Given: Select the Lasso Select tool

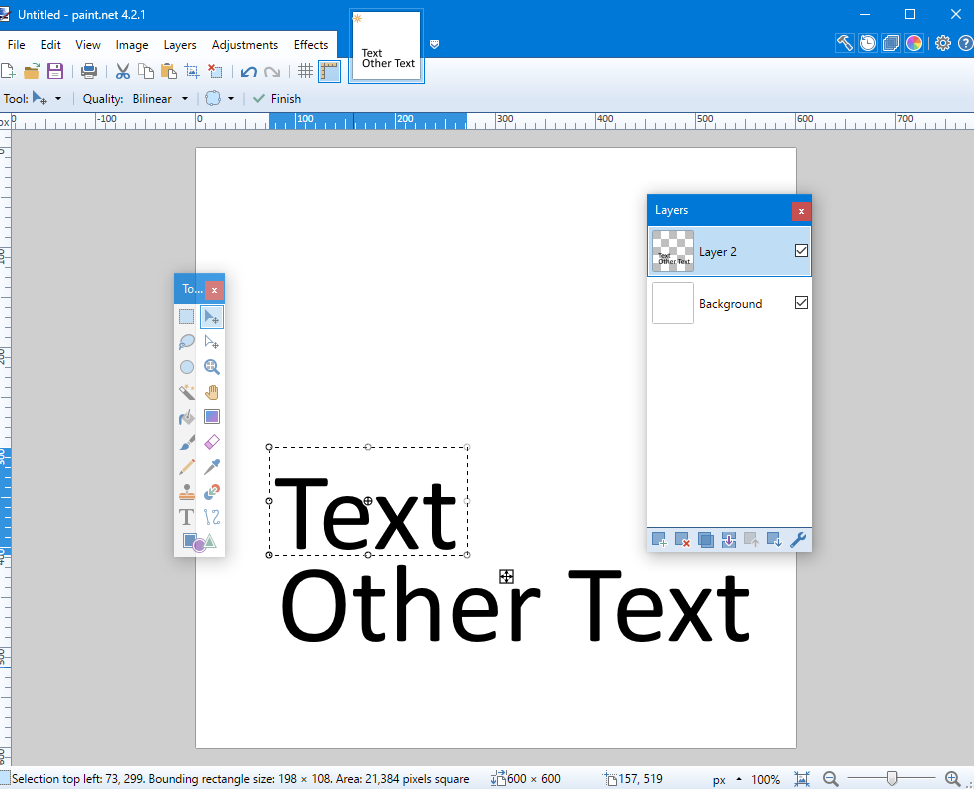Looking at the screenshot, I should [186, 342].
